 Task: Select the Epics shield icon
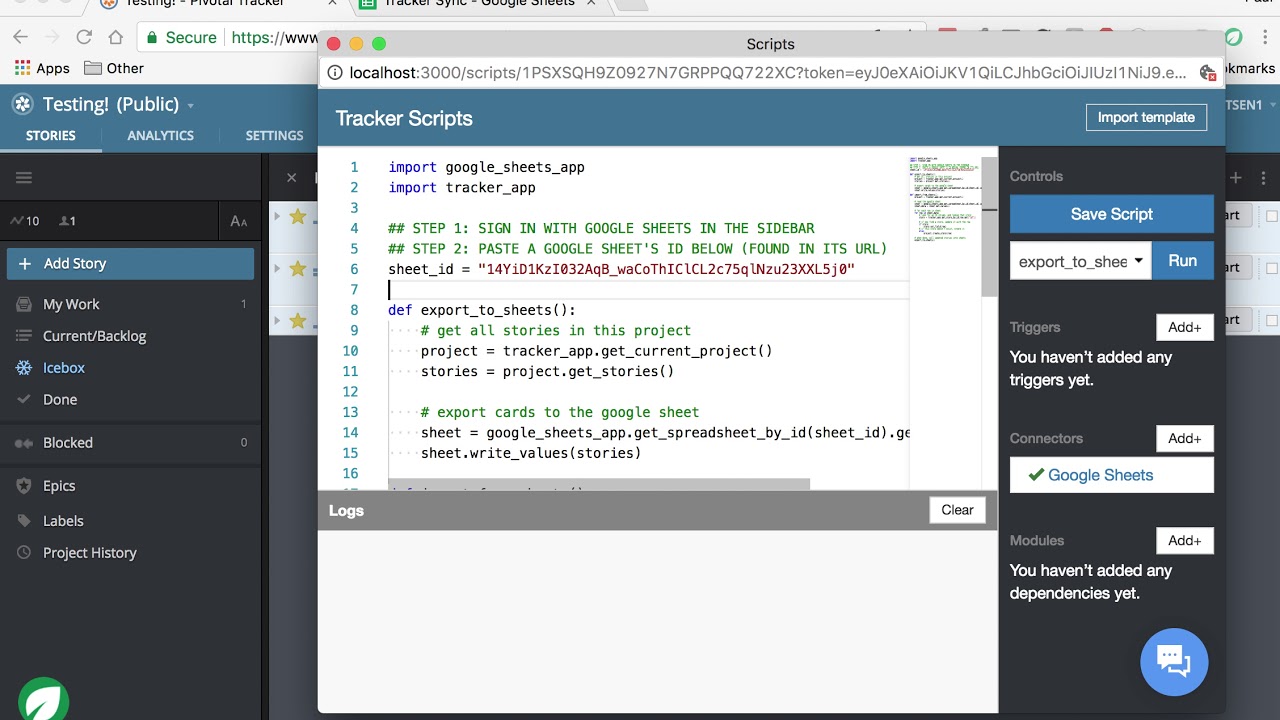click(x=22, y=485)
